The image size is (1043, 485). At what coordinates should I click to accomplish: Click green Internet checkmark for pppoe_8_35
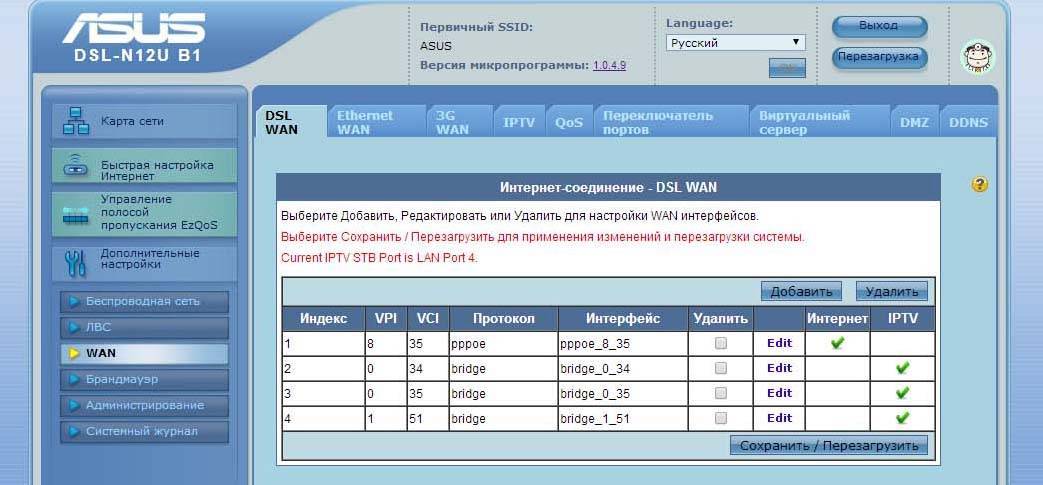click(837, 343)
